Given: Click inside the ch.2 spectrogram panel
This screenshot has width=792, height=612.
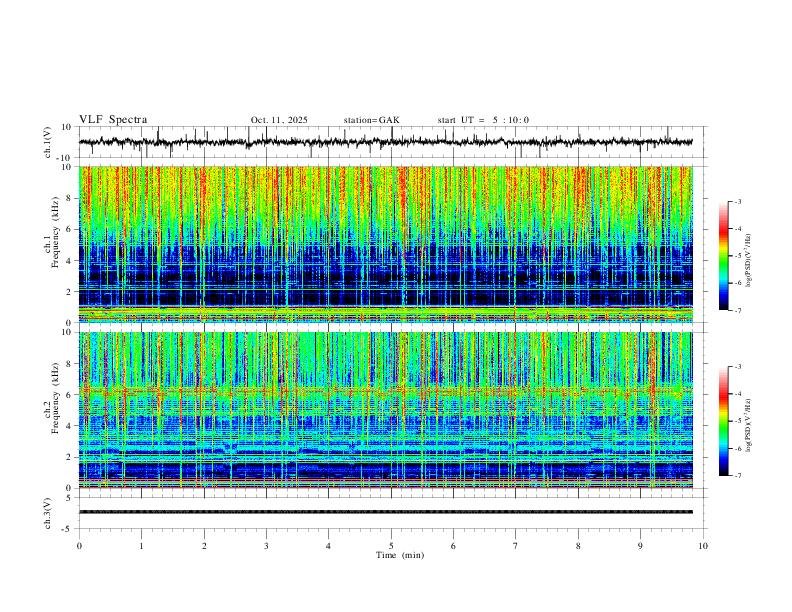Looking at the screenshot, I should 385,410.
